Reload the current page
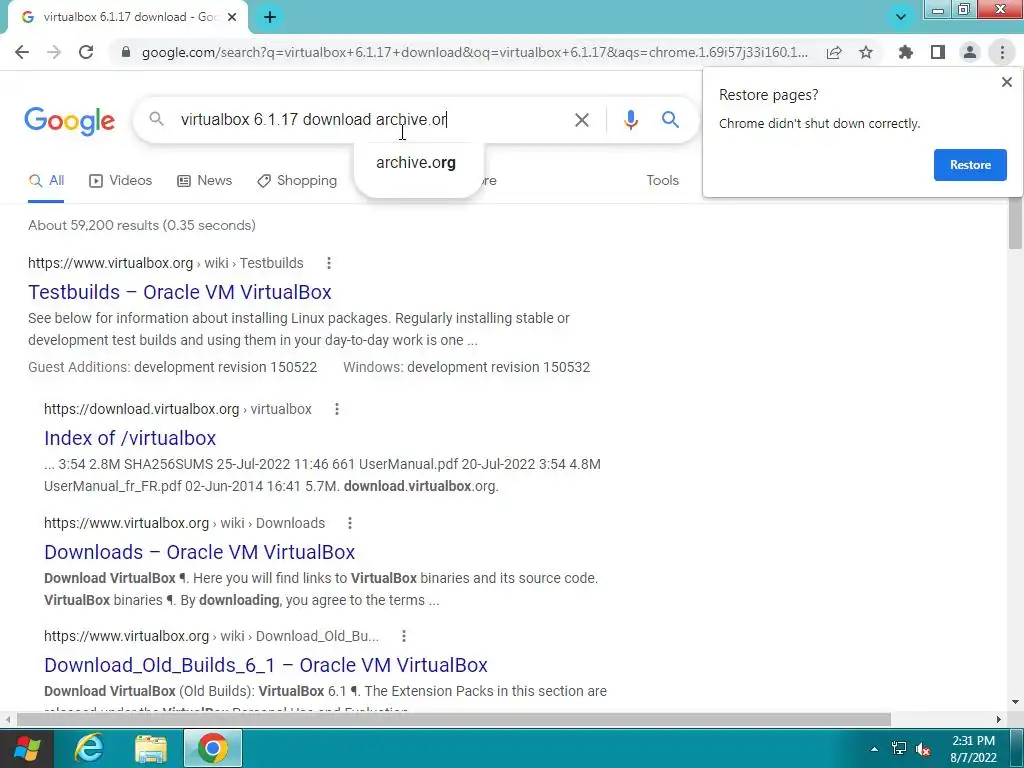Image resolution: width=1024 pixels, height=768 pixels. [86, 52]
